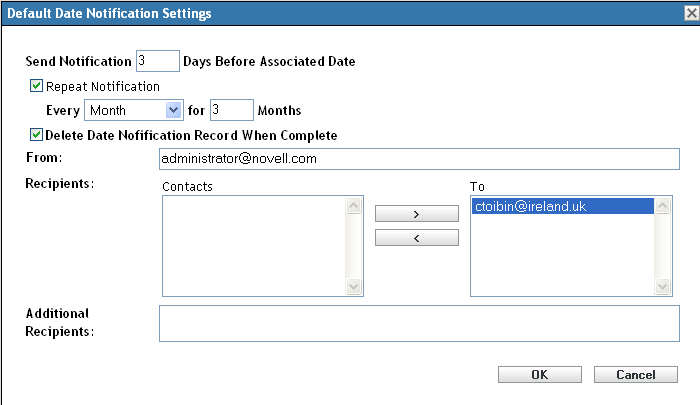Focus the repeat duration Months field
Image resolution: width=700 pixels, height=405 pixels.
click(232, 110)
